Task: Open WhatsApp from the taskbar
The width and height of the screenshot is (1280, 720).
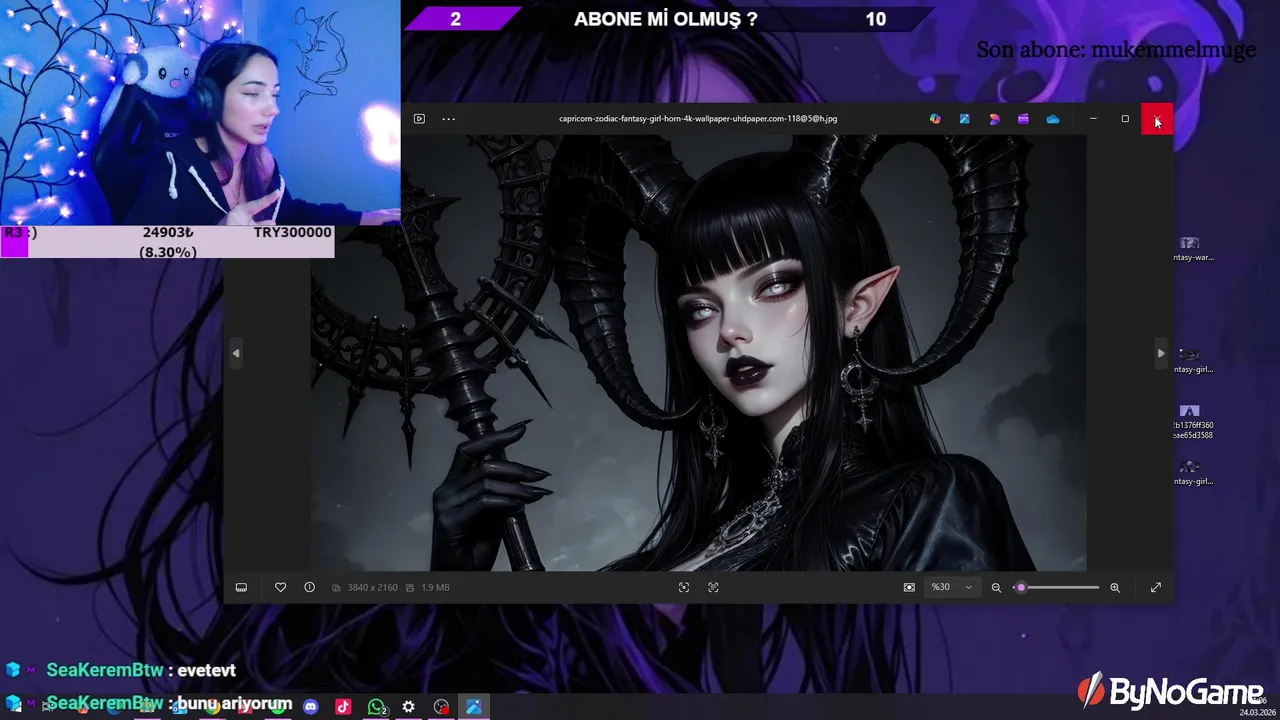Action: (376, 707)
